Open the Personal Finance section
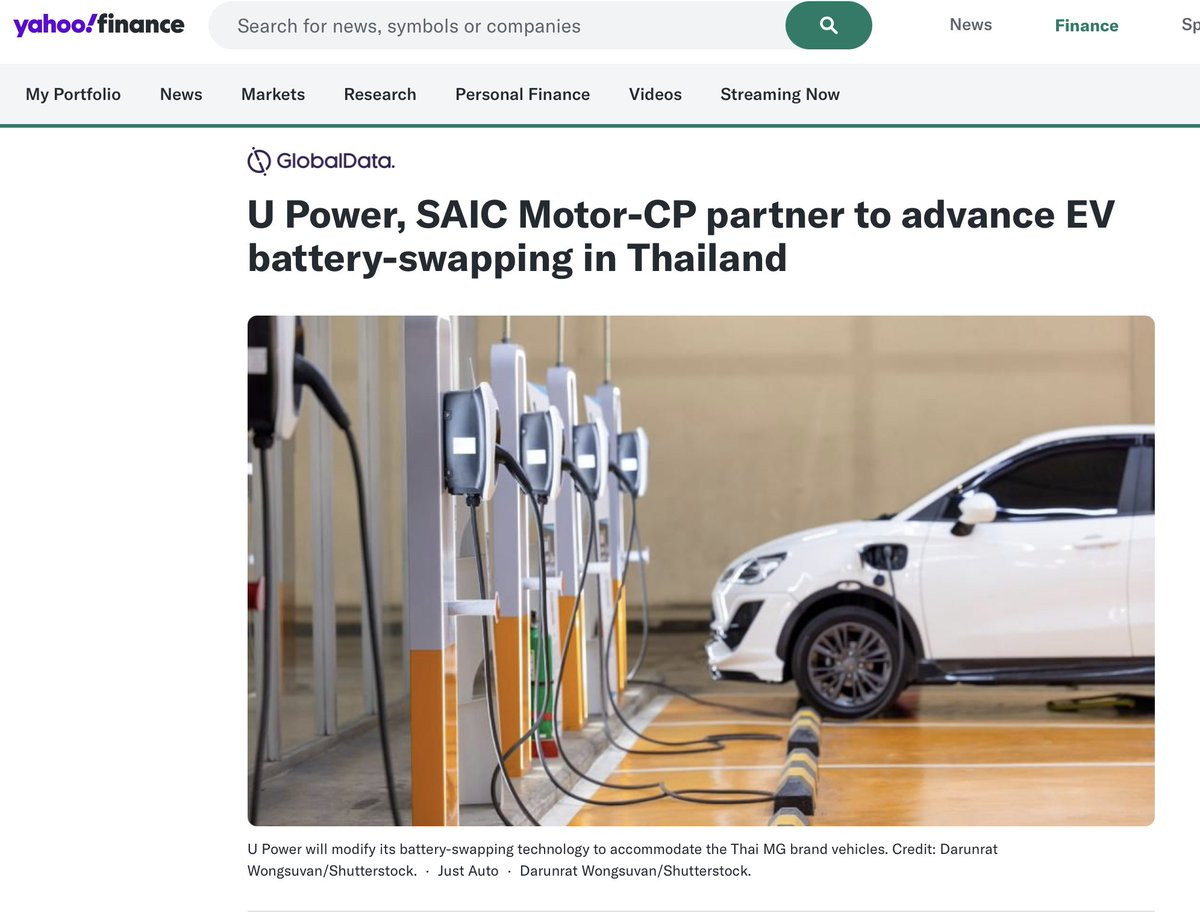1200x913 pixels. [522, 94]
